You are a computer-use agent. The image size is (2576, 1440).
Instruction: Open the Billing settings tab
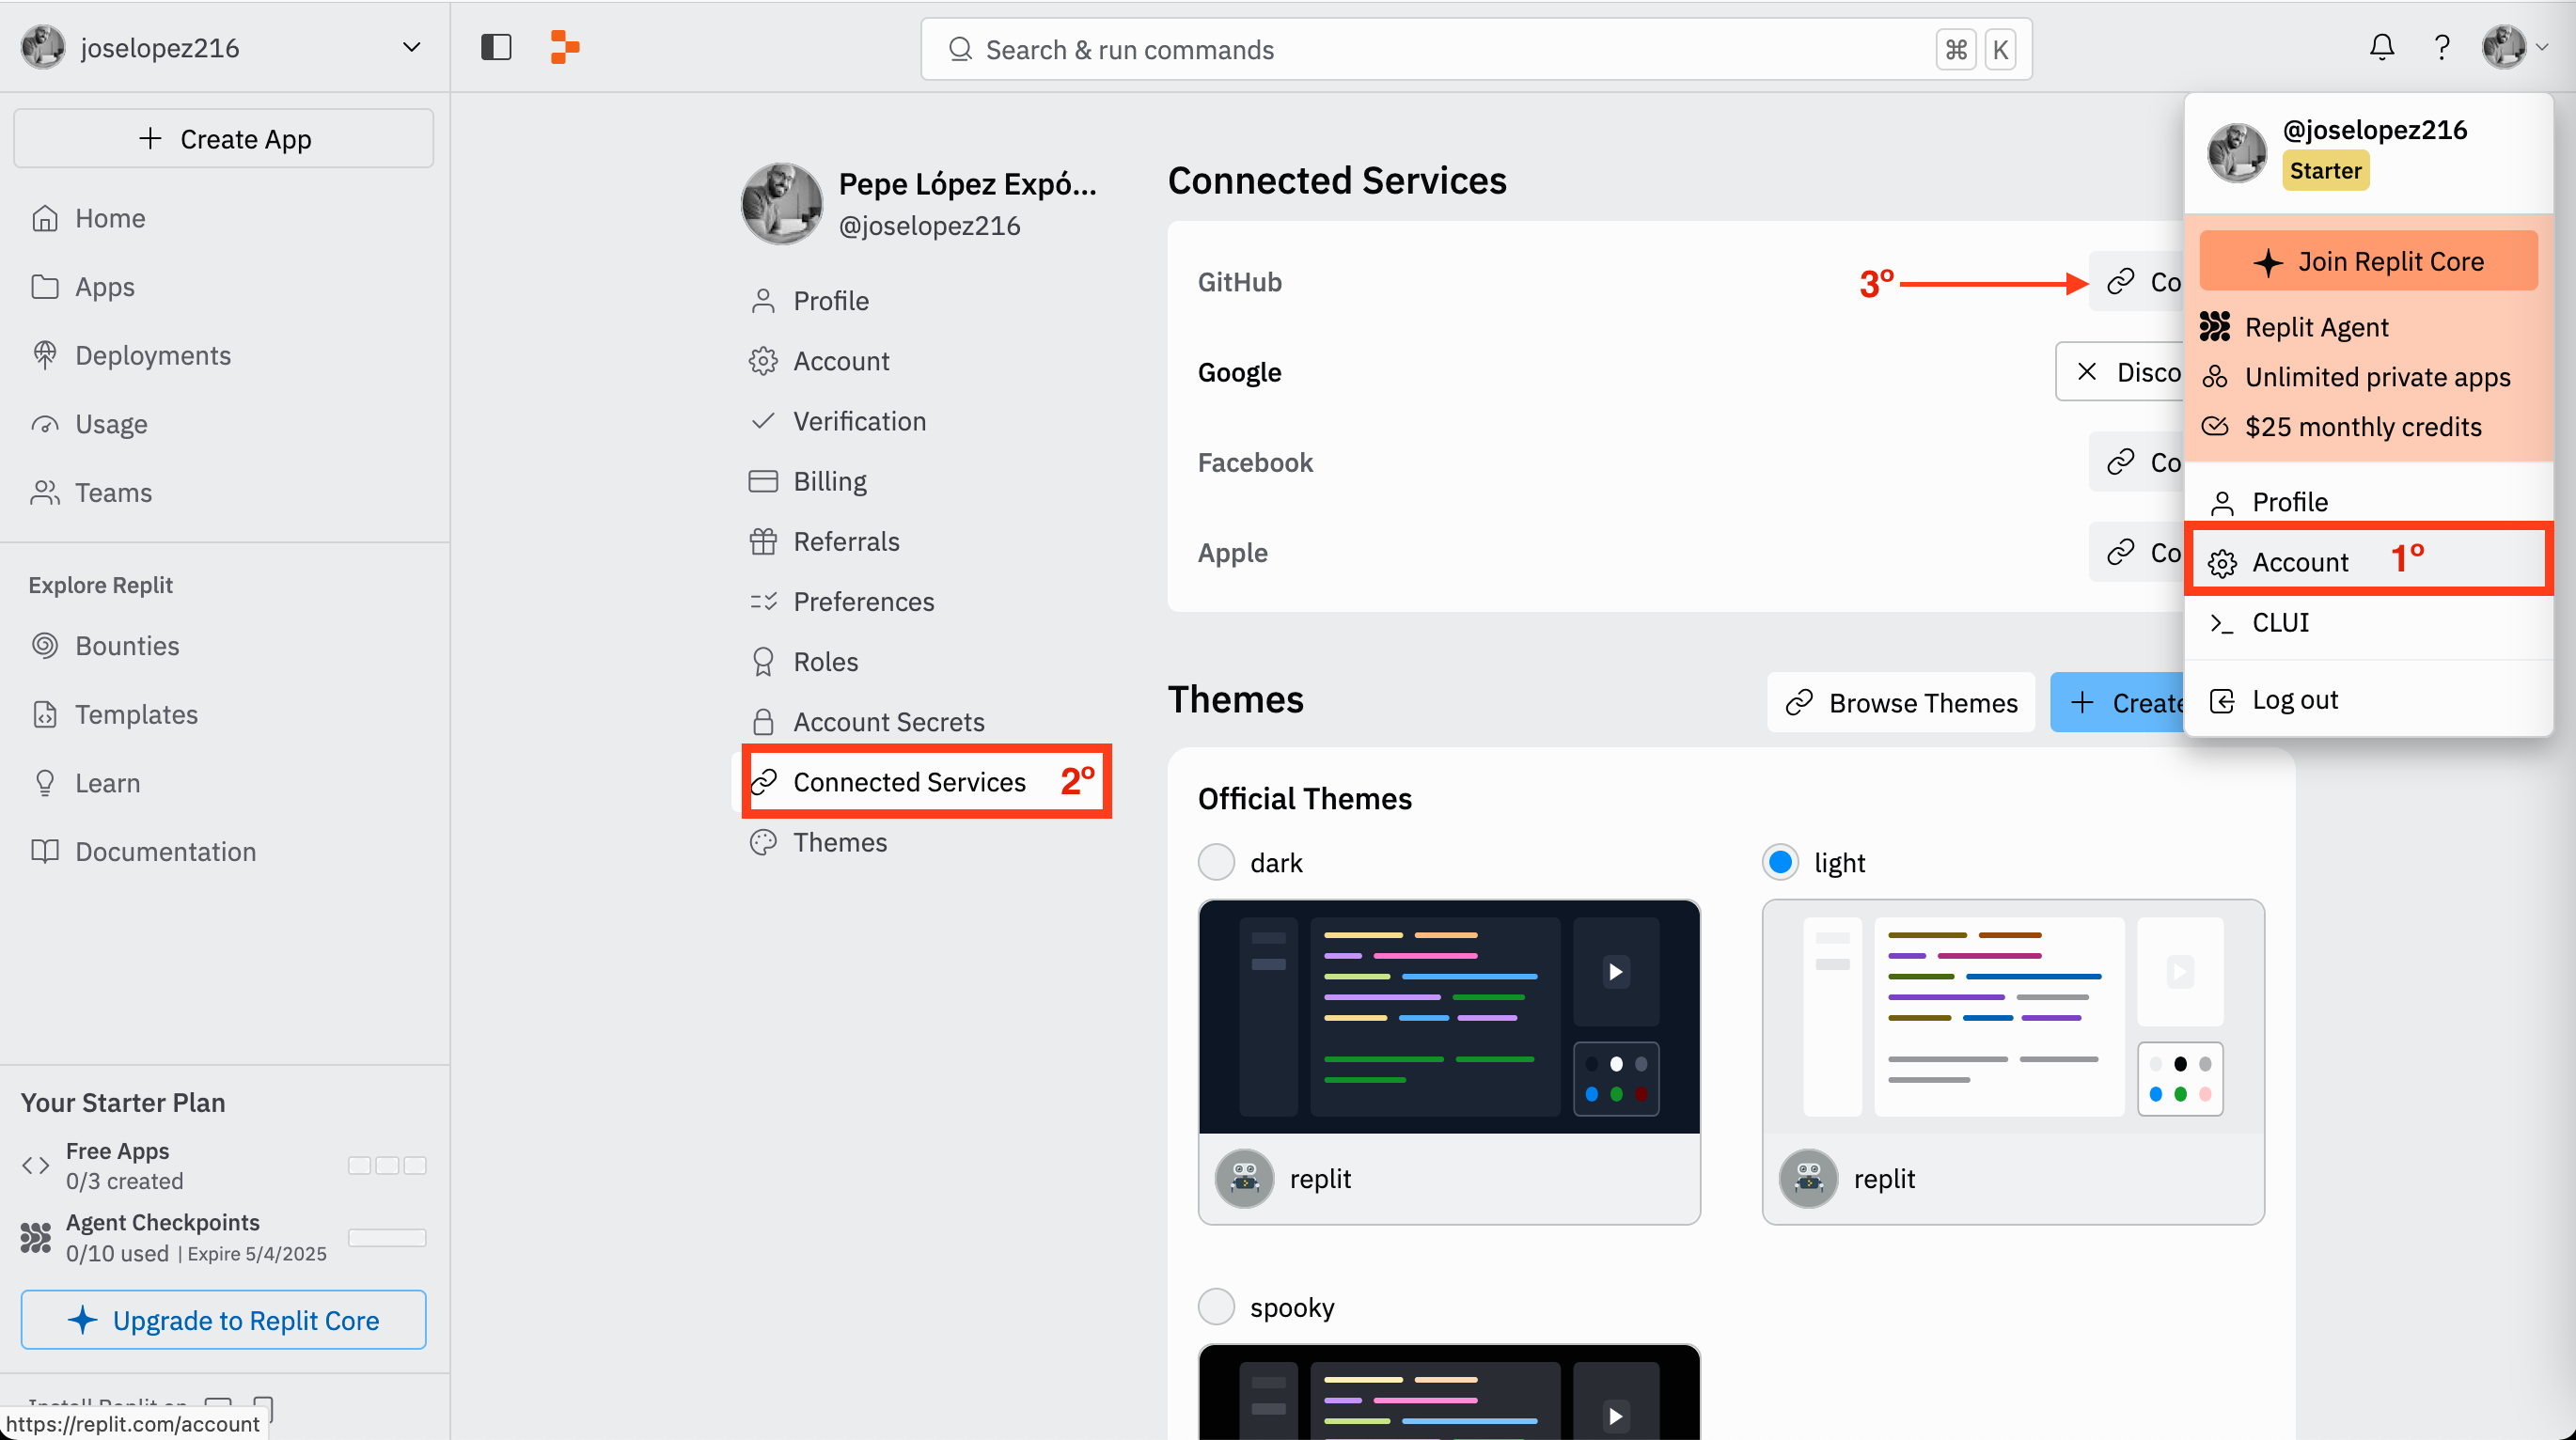830,481
